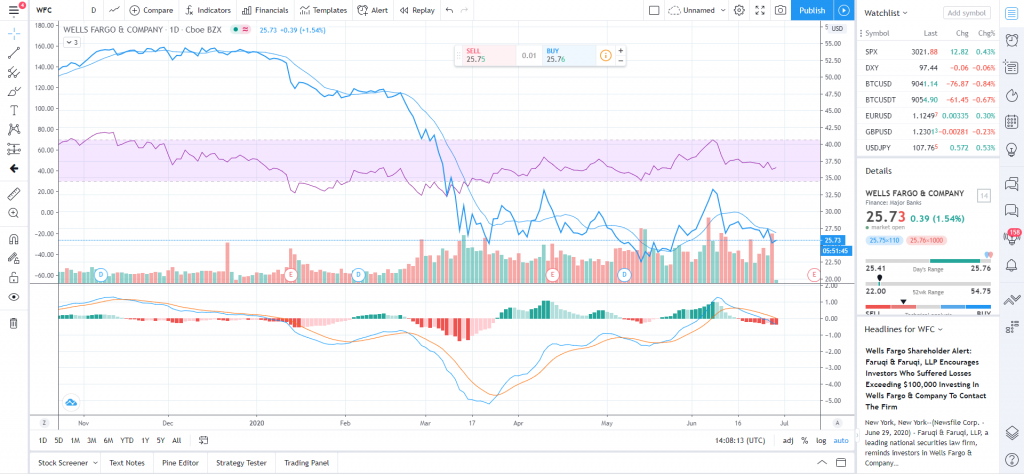The height and width of the screenshot is (475, 1024).
Task: Increase order quantity with plus button
Action: (620, 50)
